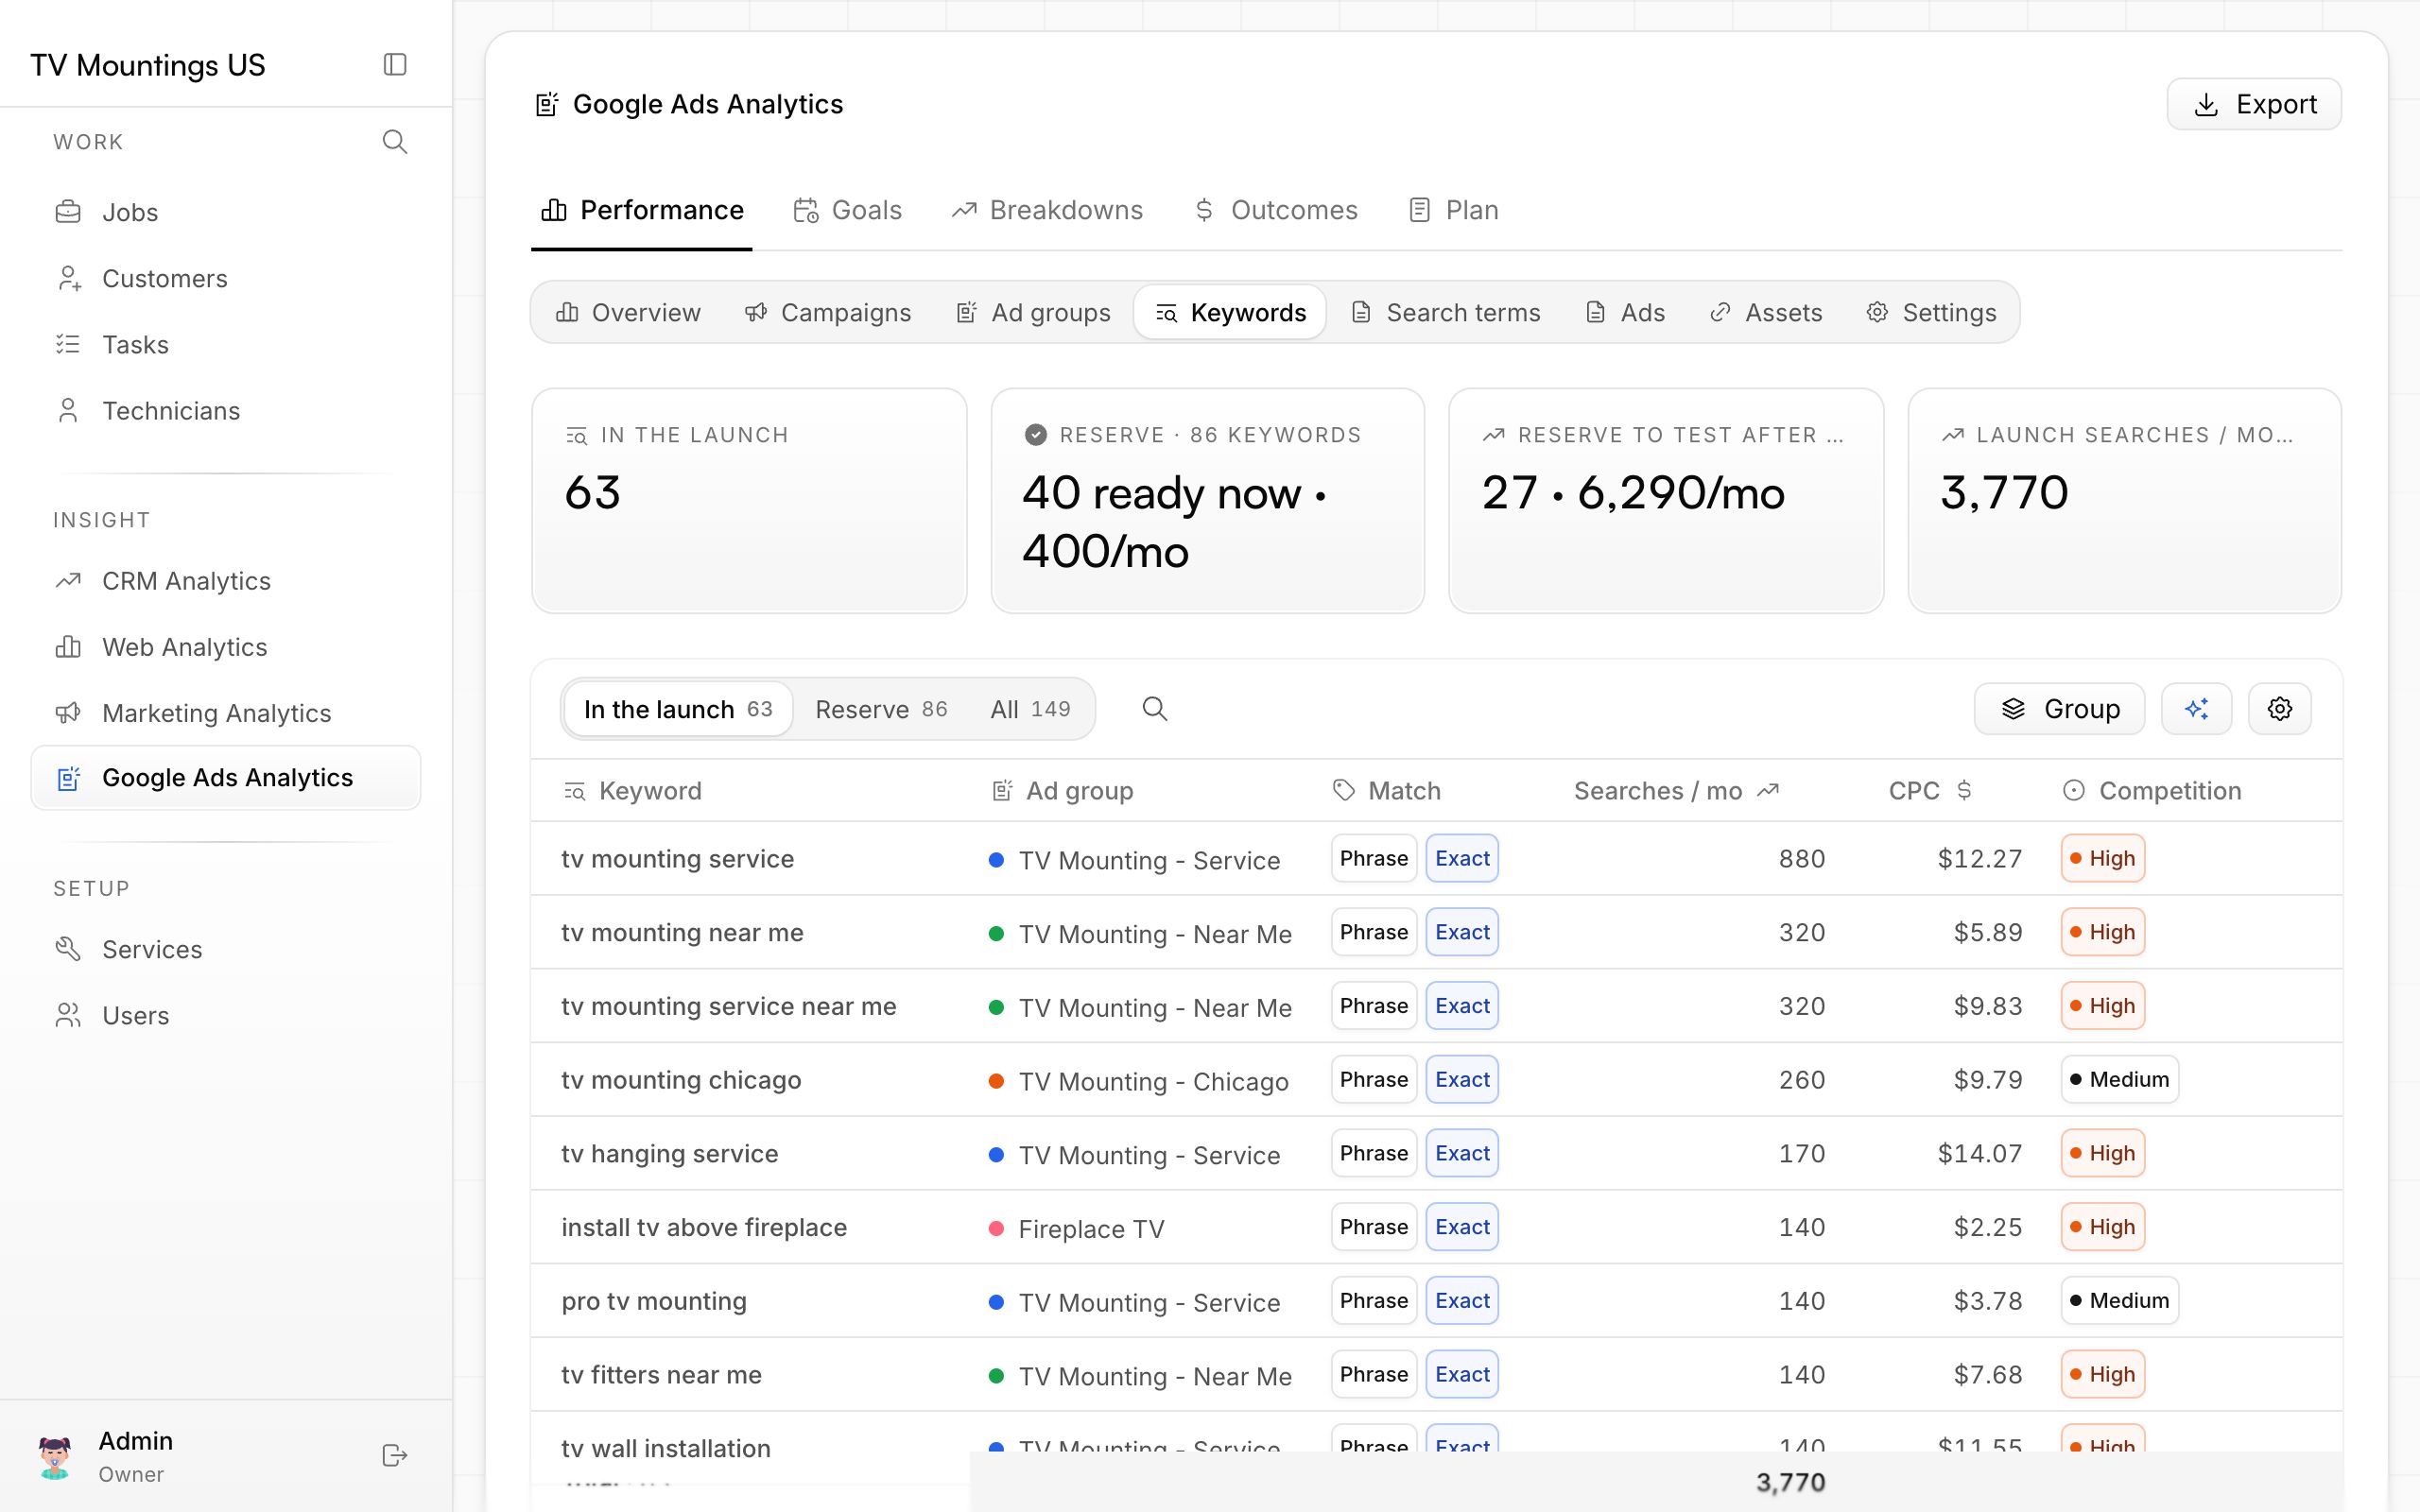Click the table search magnifier icon
This screenshot has height=1512, width=2420.
point(1155,709)
